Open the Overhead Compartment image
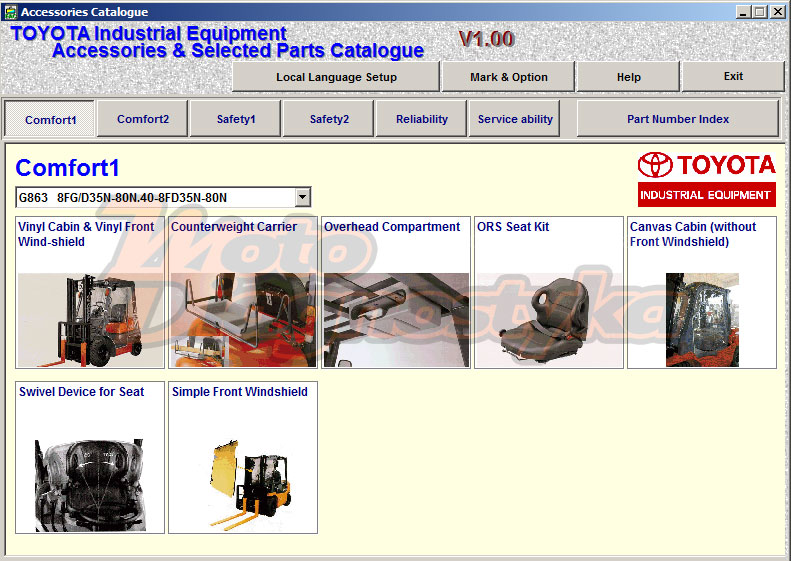791x561 pixels. click(397, 320)
